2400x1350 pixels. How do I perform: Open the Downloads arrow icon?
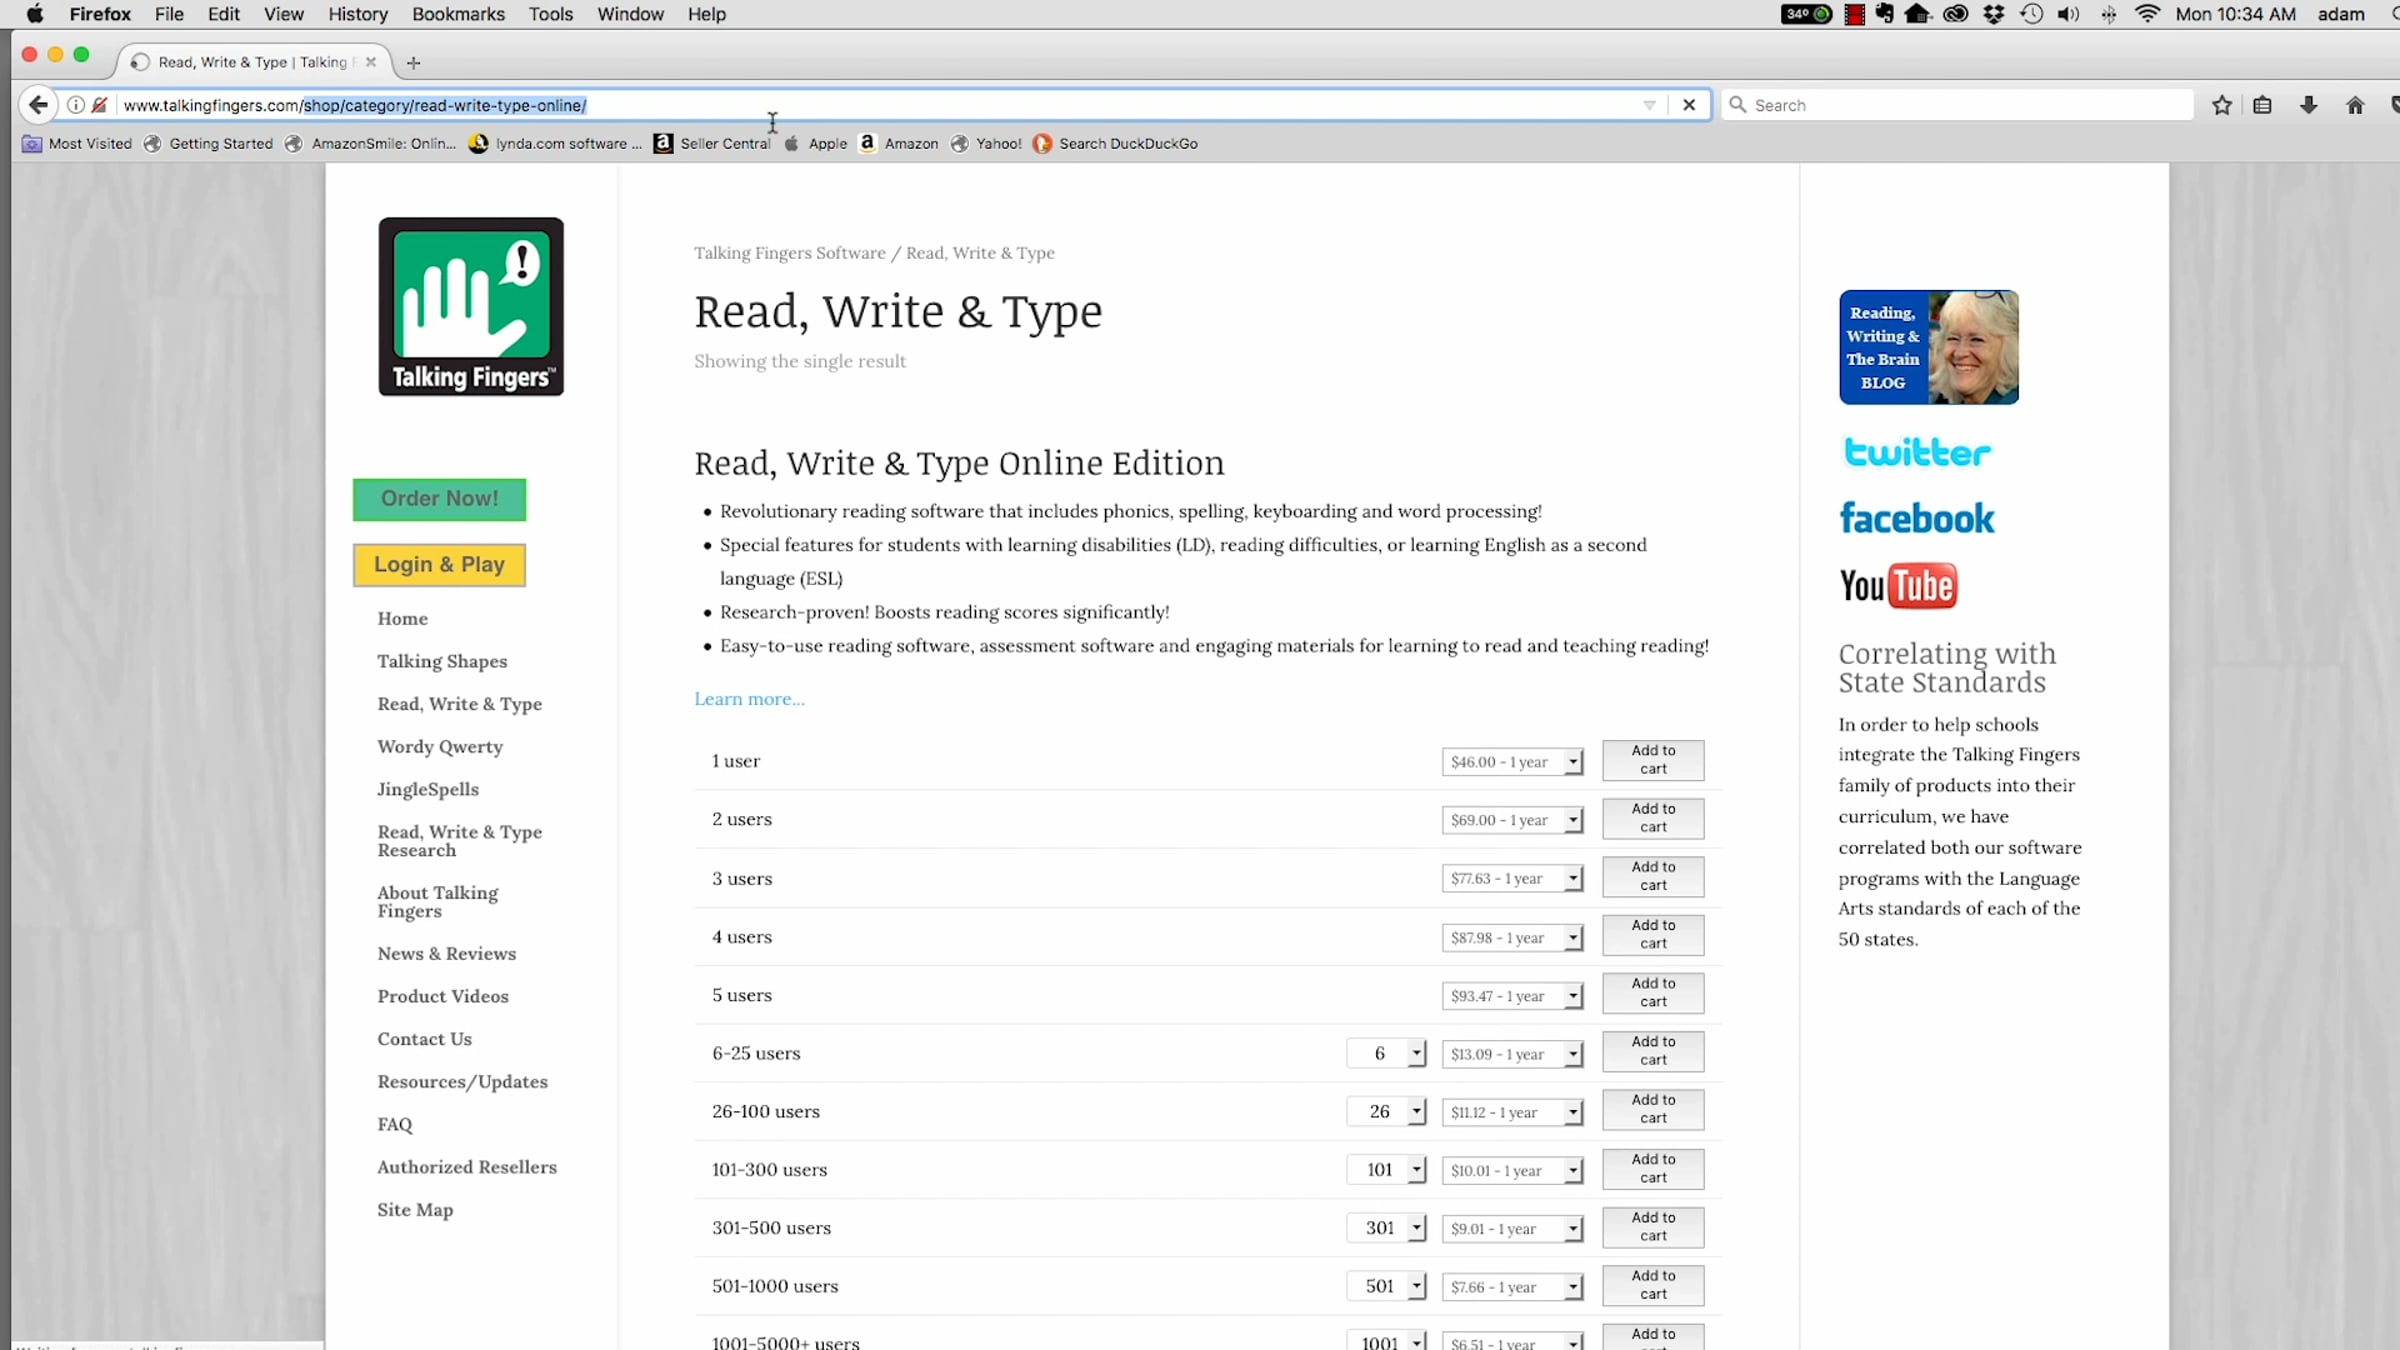[2309, 105]
